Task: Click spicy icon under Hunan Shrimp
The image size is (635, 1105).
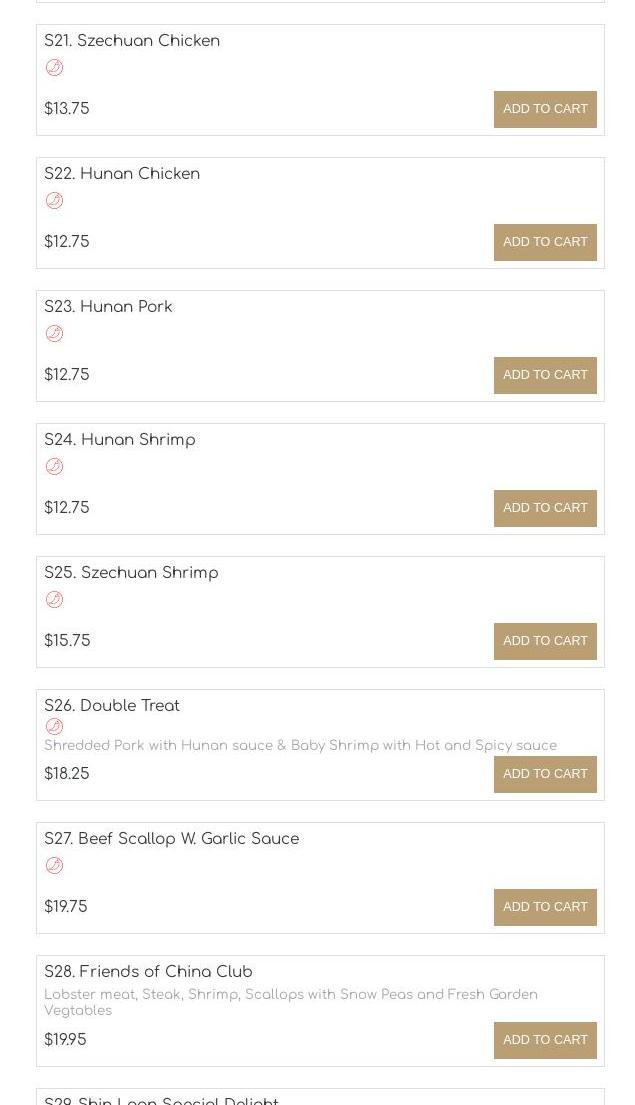Action: (x=54, y=467)
